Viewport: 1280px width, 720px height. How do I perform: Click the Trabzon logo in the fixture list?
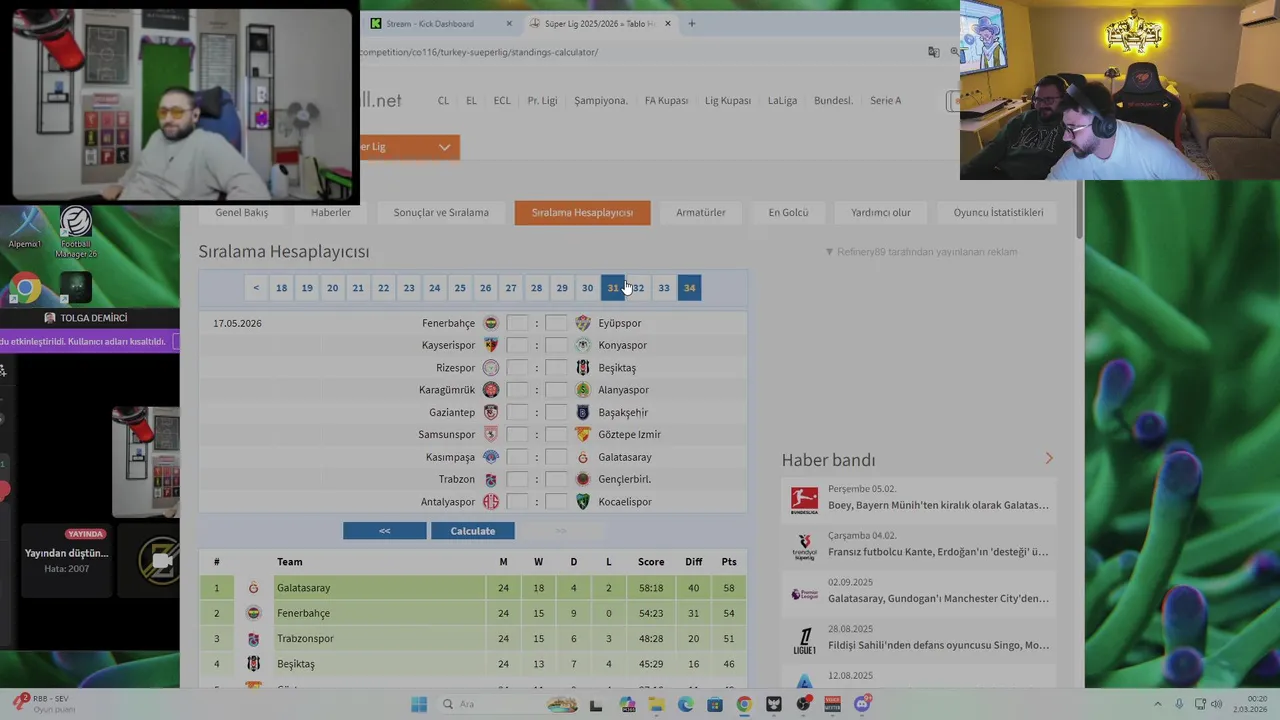(491, 479)
